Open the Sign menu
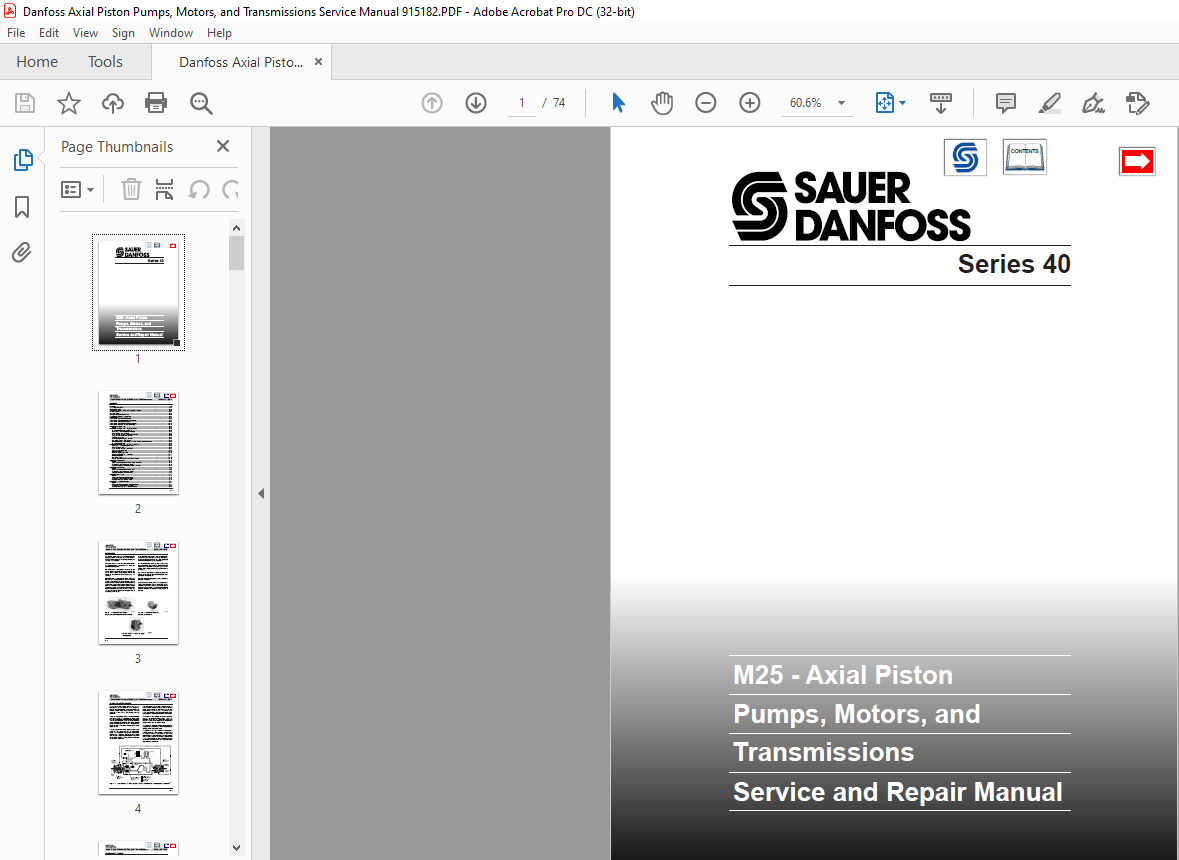This screenshot has height=860, width=1179. click(123, 33)
